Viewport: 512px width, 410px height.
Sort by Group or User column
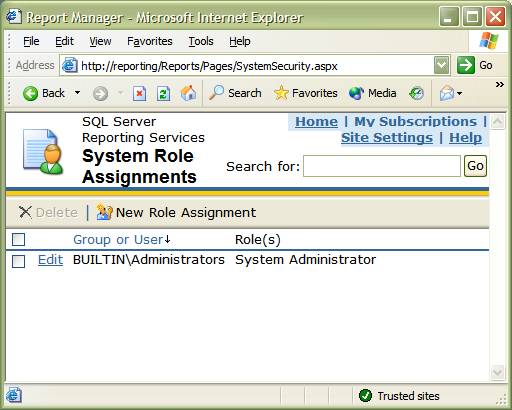118,240
